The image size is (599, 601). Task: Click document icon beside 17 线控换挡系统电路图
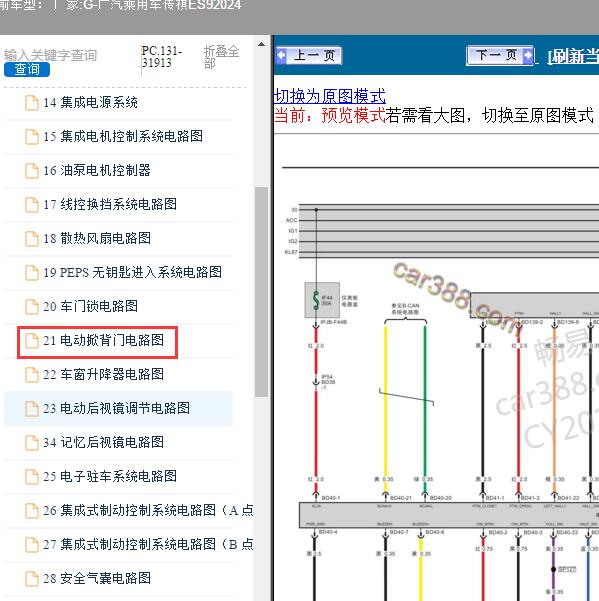32,205
